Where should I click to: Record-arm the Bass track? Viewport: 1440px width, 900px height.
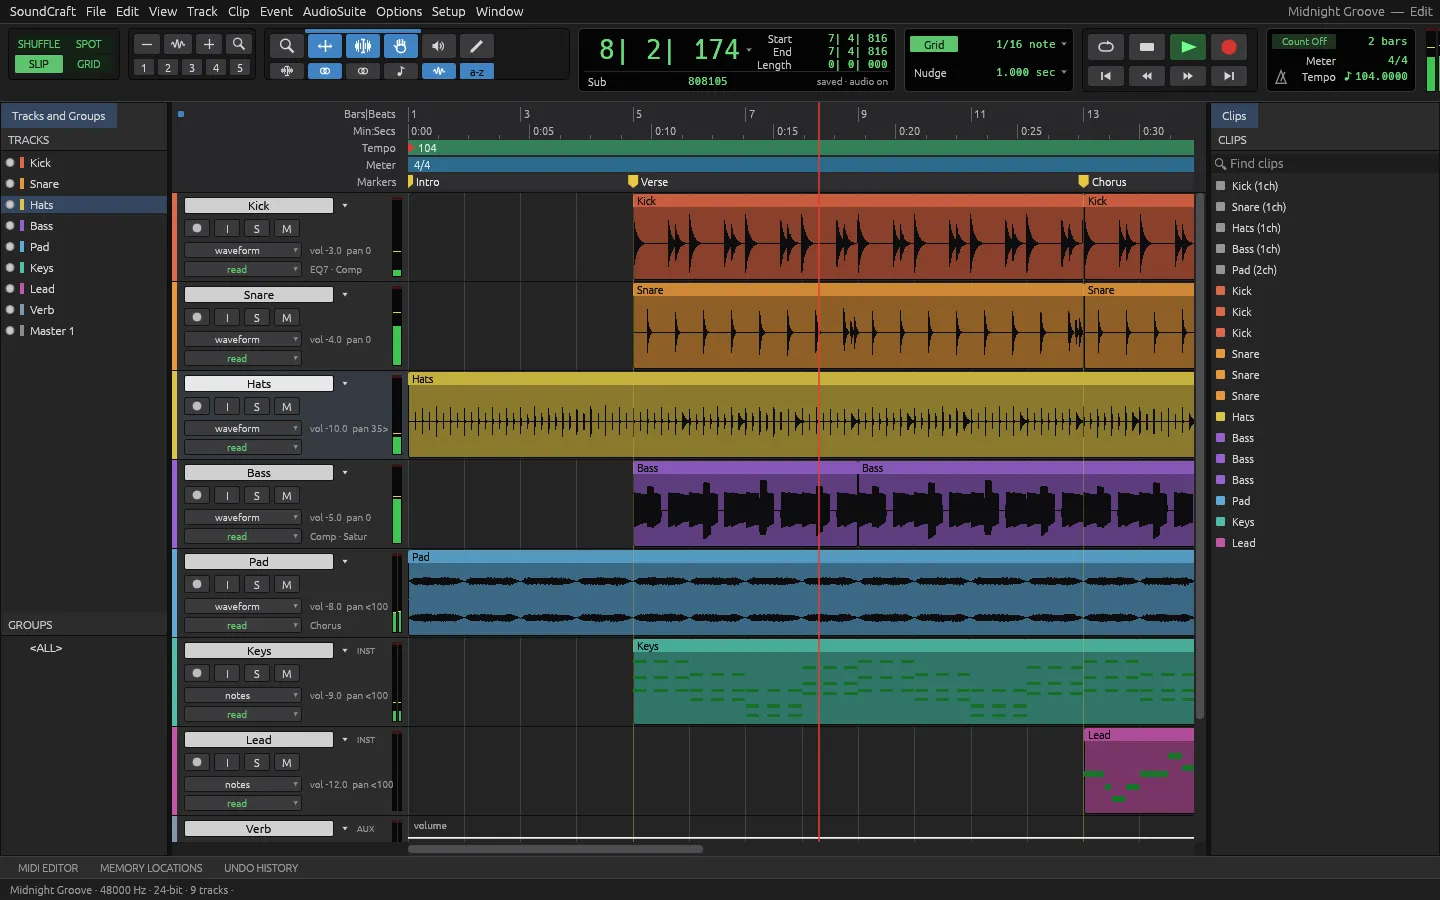(x=197, y=496)
